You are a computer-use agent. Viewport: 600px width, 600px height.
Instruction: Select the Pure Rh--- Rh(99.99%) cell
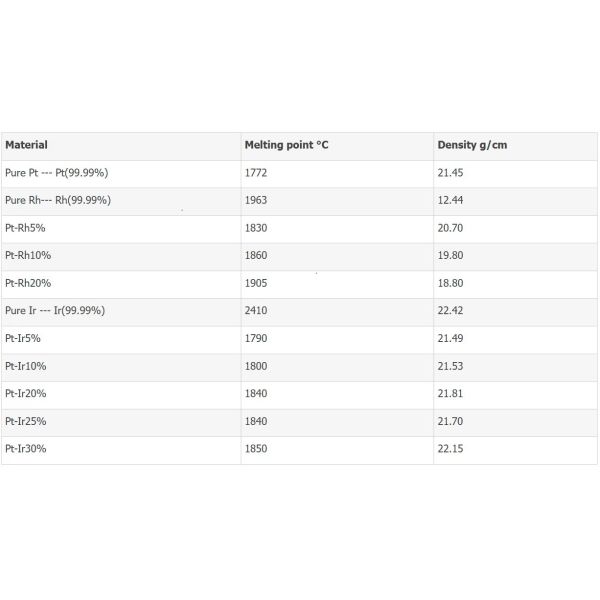tap(58, 201)
